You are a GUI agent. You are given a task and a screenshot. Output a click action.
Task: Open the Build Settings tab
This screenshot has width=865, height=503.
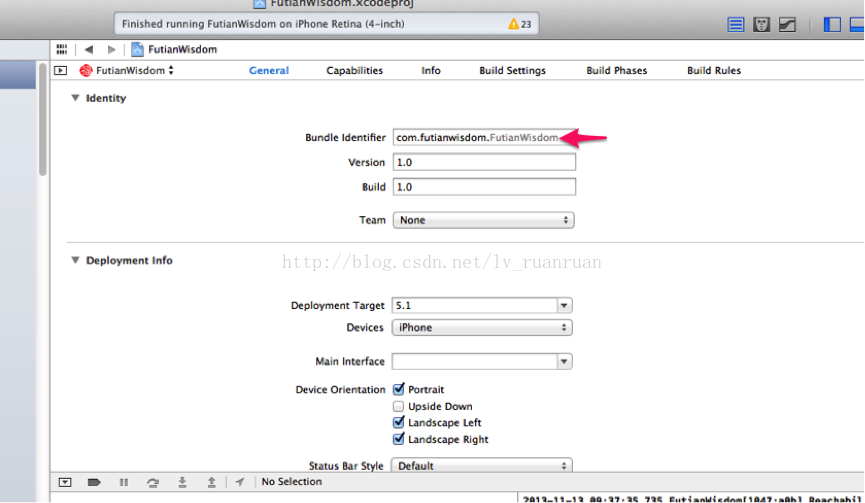[x=512, y=71]
